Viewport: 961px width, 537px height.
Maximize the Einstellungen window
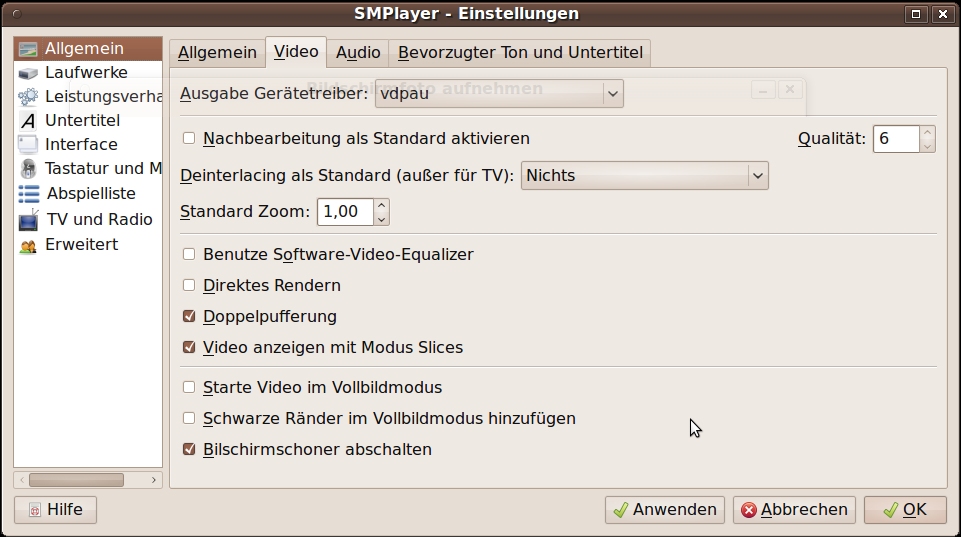click(x=916, y=14)
